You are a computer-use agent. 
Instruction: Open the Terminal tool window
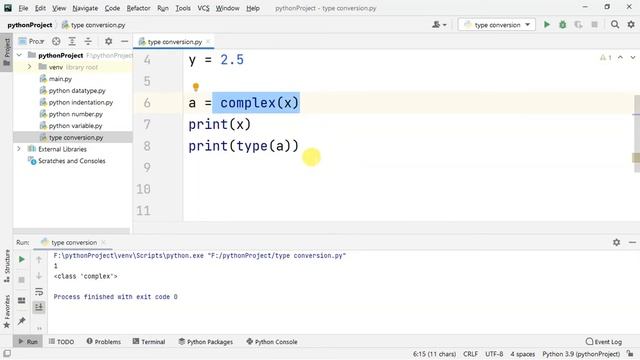(x=149, y=342)
